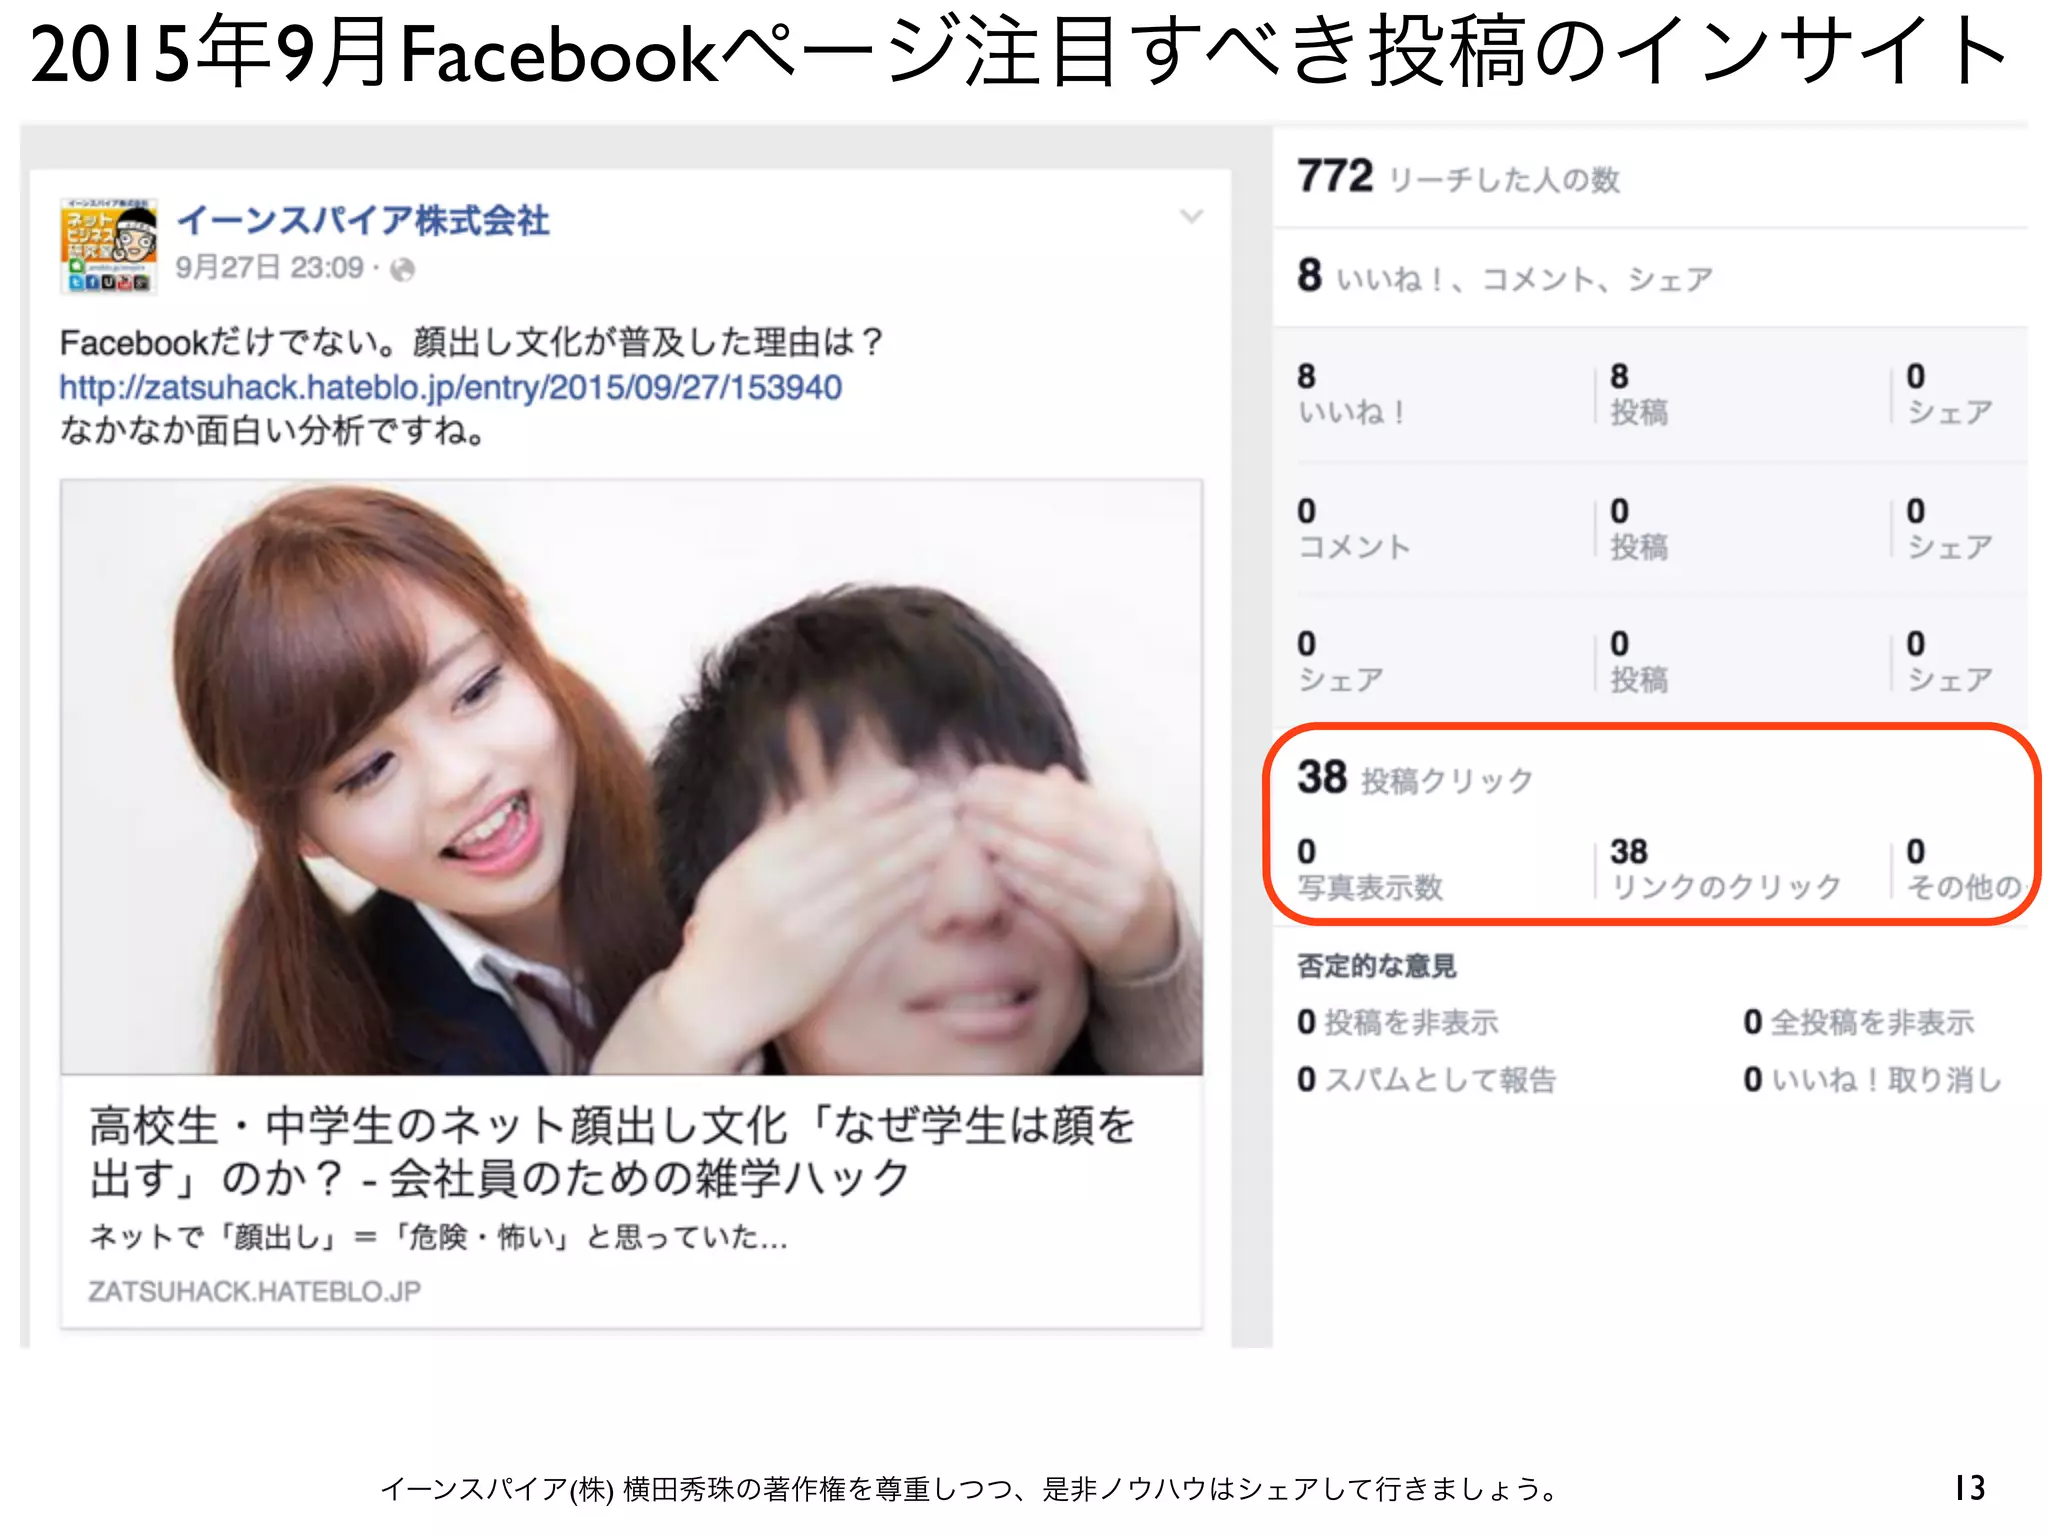Click the イーンスパイア株式会社 page avatar
2048x1536 pixels.
pos(109,245)
